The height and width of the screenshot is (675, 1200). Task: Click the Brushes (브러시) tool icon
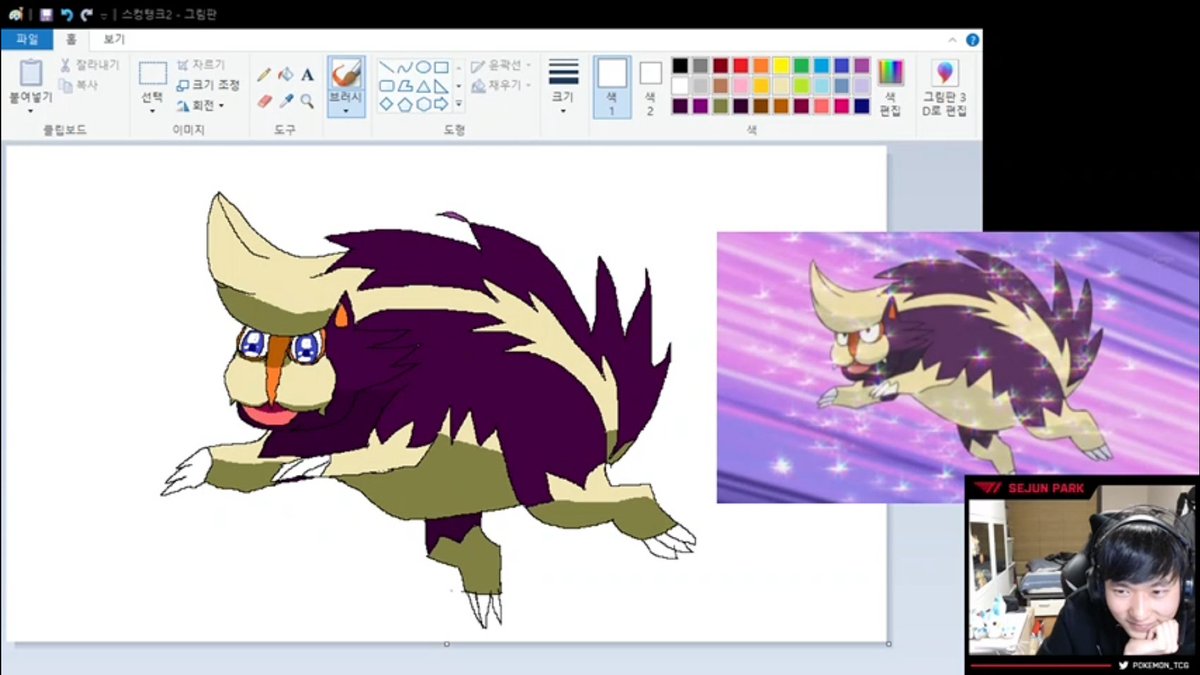346,73
